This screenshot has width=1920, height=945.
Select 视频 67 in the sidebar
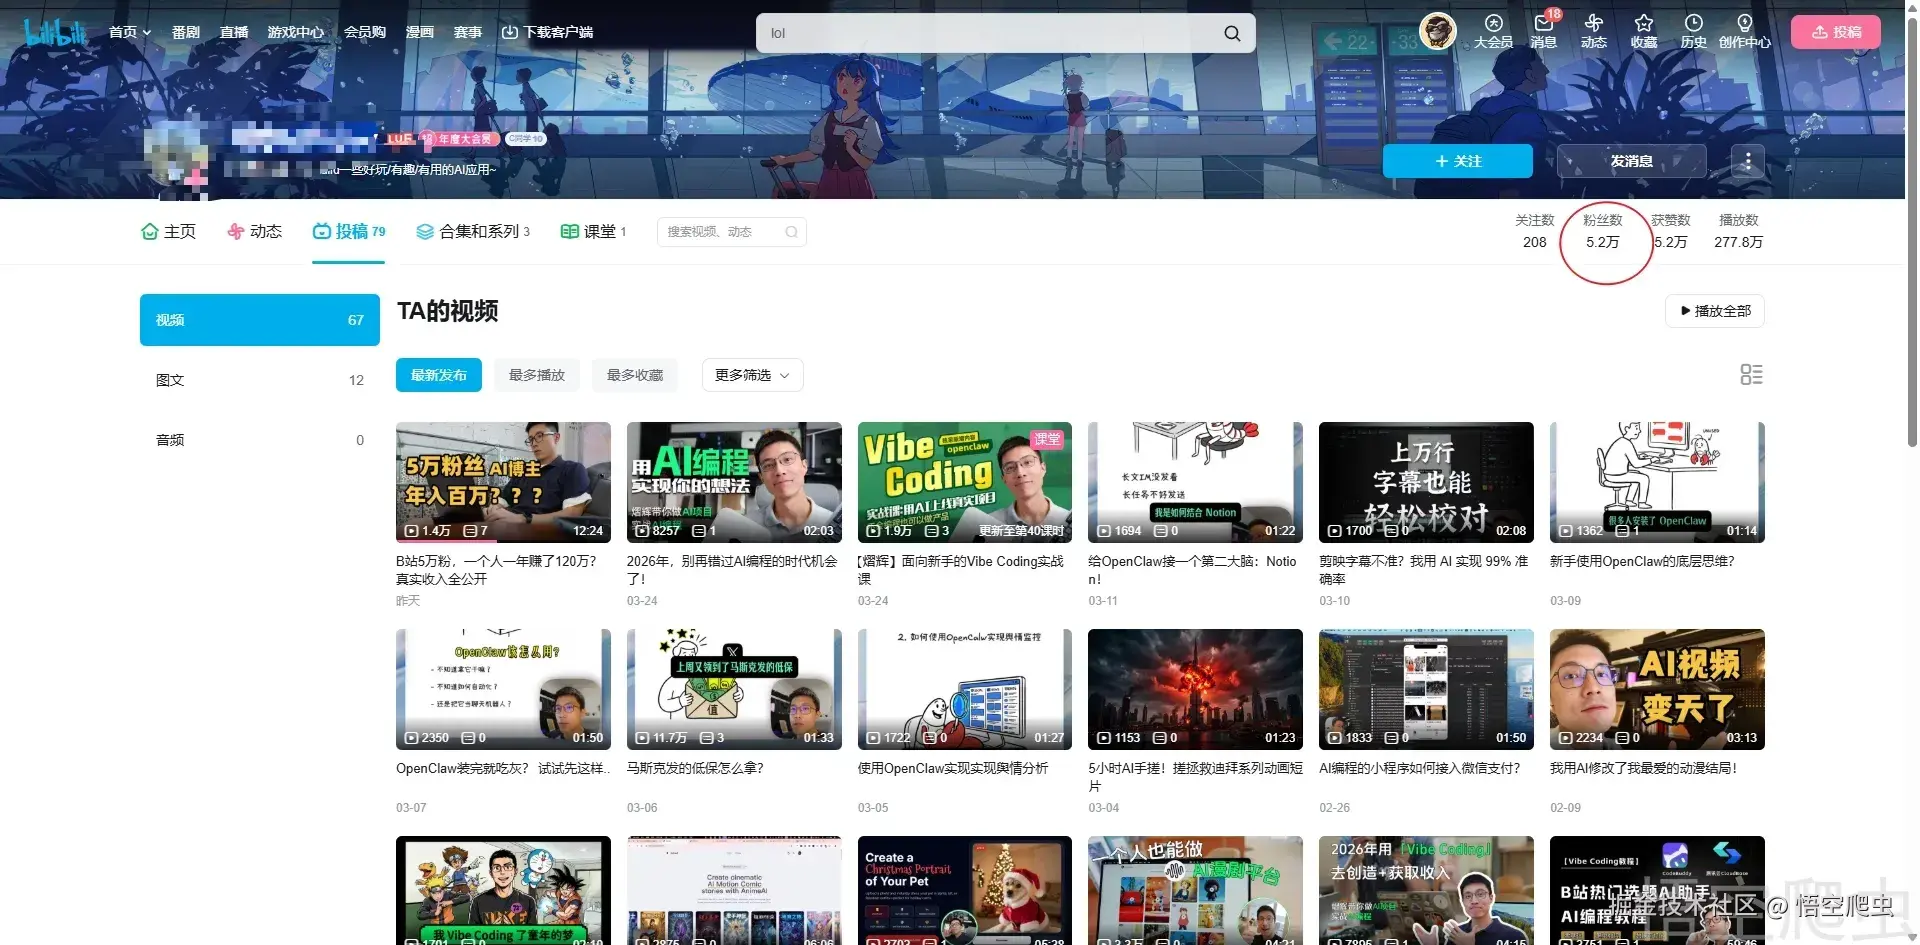(x=260, y=320)
